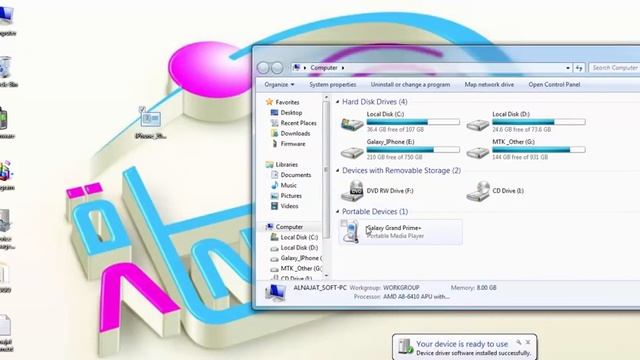Open Galaxy_IPhone (E:) drive icon
This screenshot has width=640, height=360.
[x=352, y=153]
